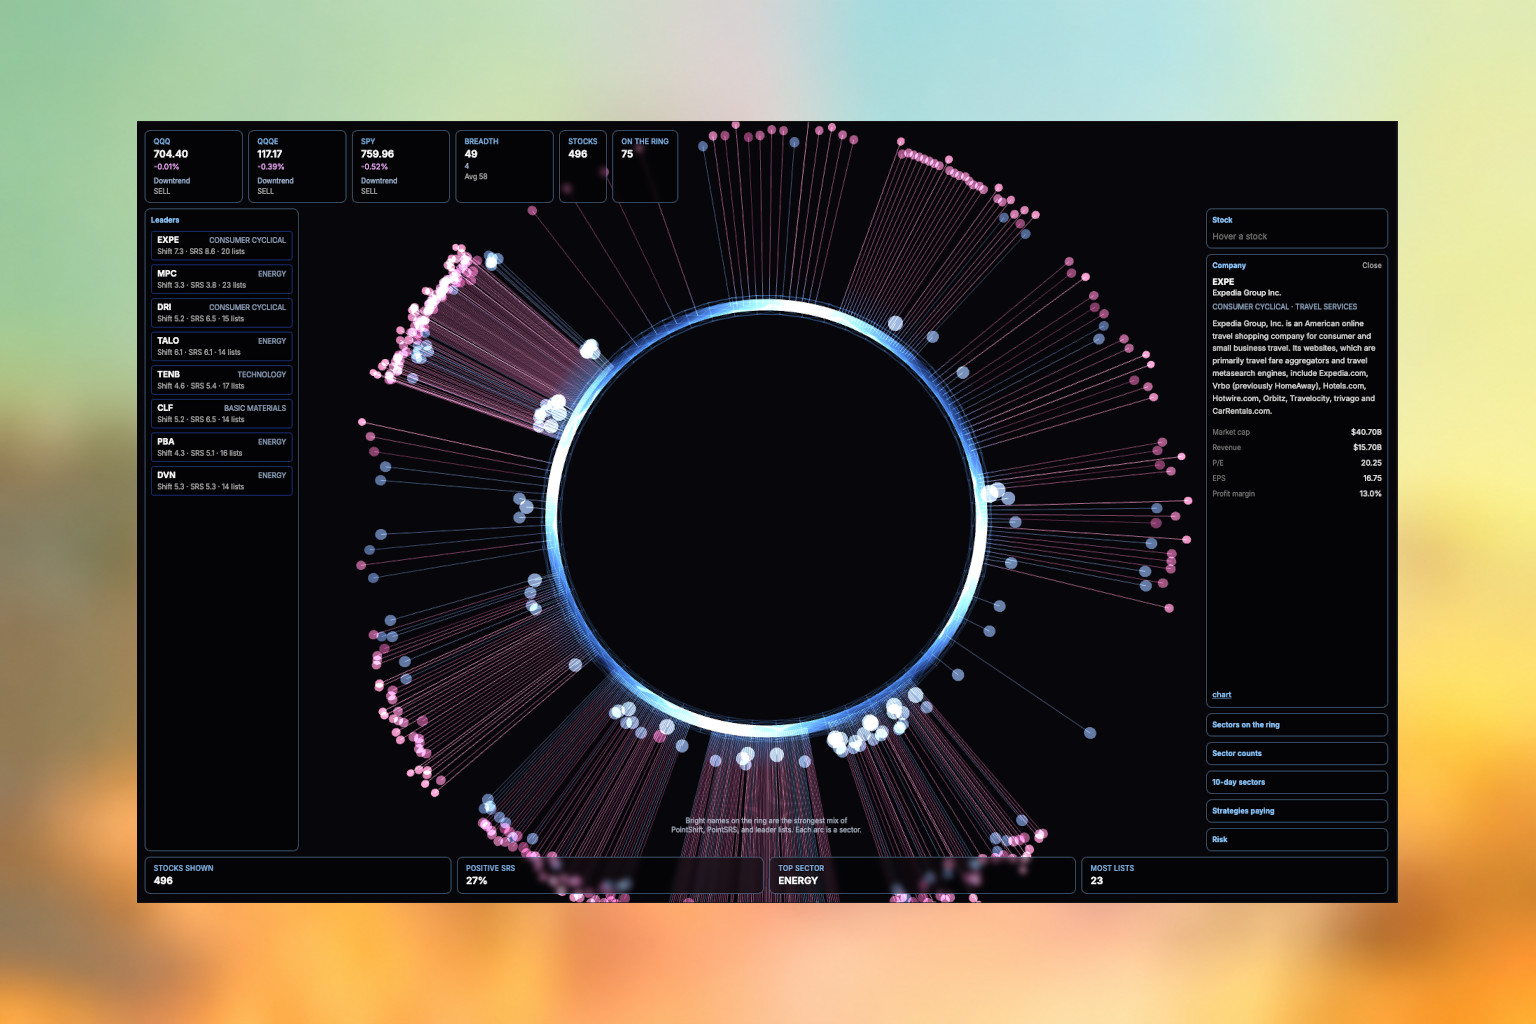Expand the Sectors on the ring section

coord(1297,725)
